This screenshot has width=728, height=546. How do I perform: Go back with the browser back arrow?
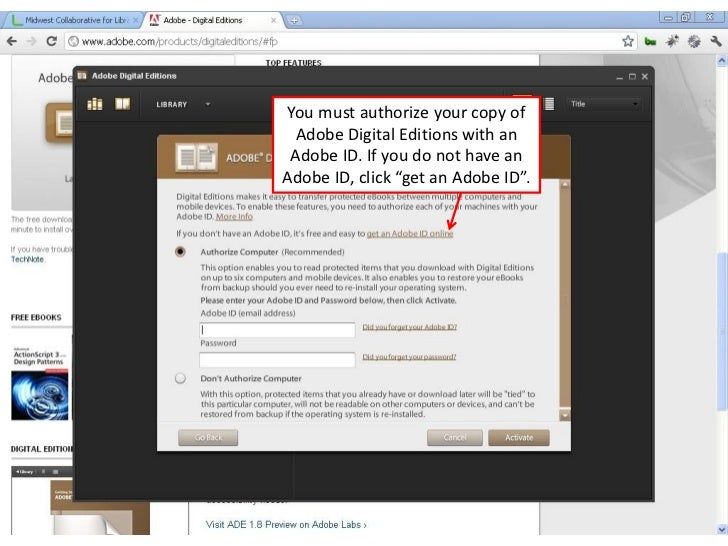(12, 41)
